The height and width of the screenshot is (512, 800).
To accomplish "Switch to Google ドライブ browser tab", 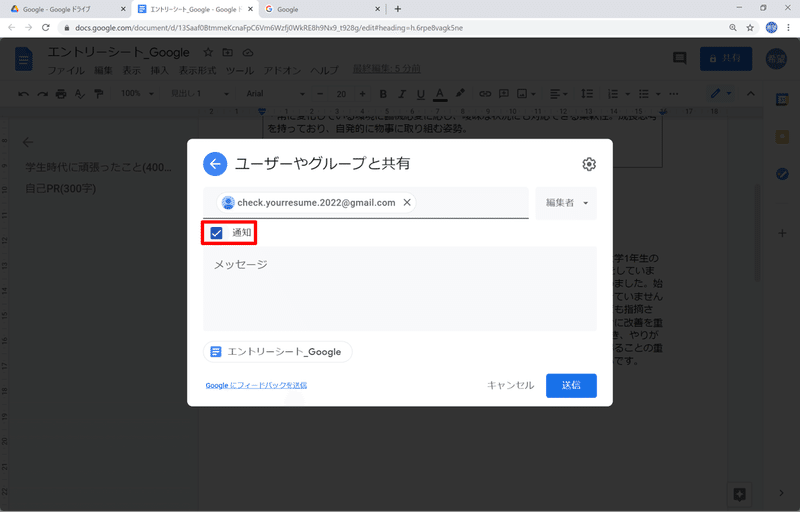I will [x=65, y=9].
